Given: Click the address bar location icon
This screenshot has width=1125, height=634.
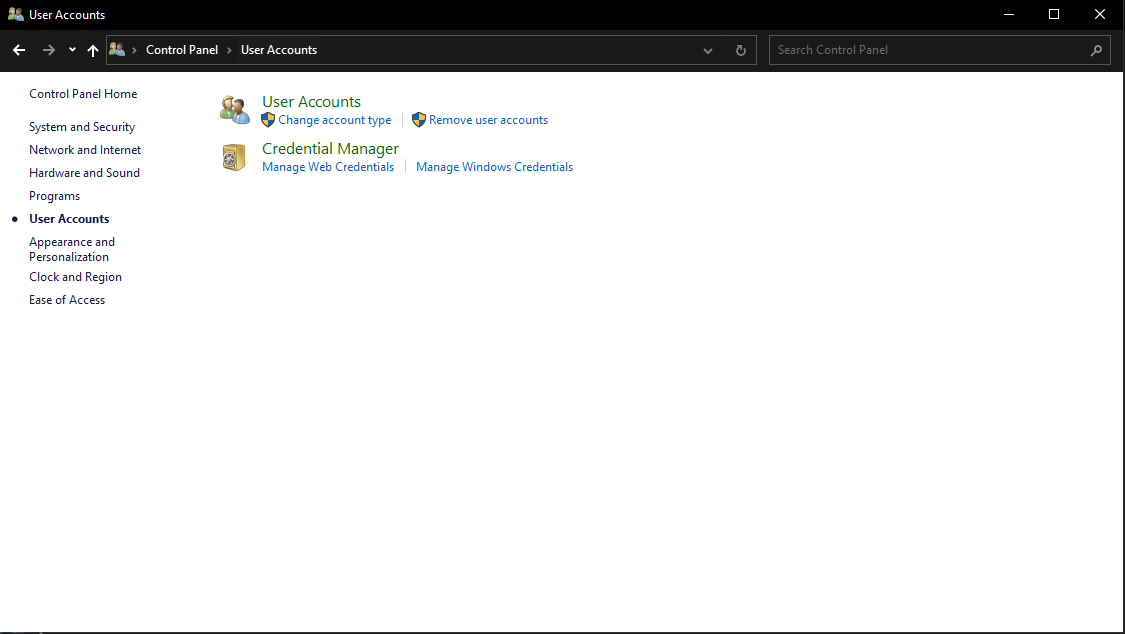Looking at the screenshot, I should tap(117, 49).
